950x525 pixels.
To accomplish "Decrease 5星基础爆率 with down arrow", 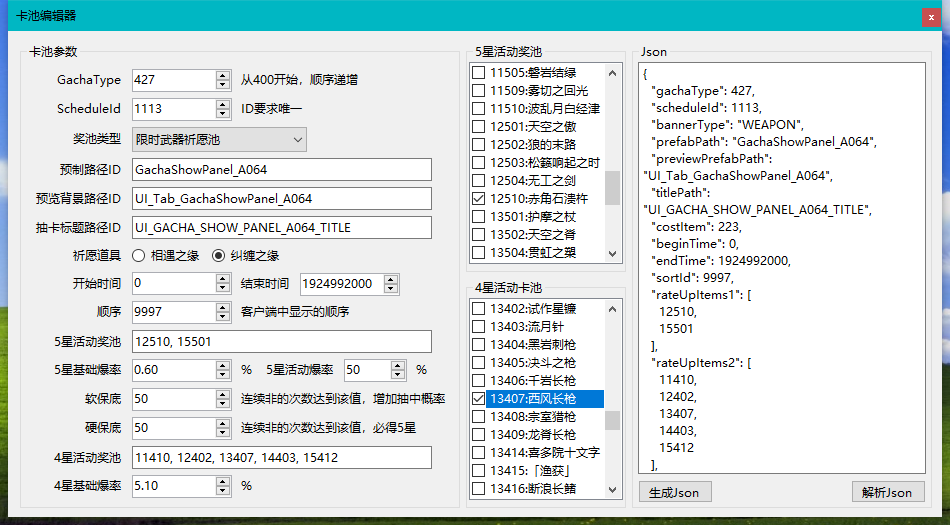I will (222, 375).
